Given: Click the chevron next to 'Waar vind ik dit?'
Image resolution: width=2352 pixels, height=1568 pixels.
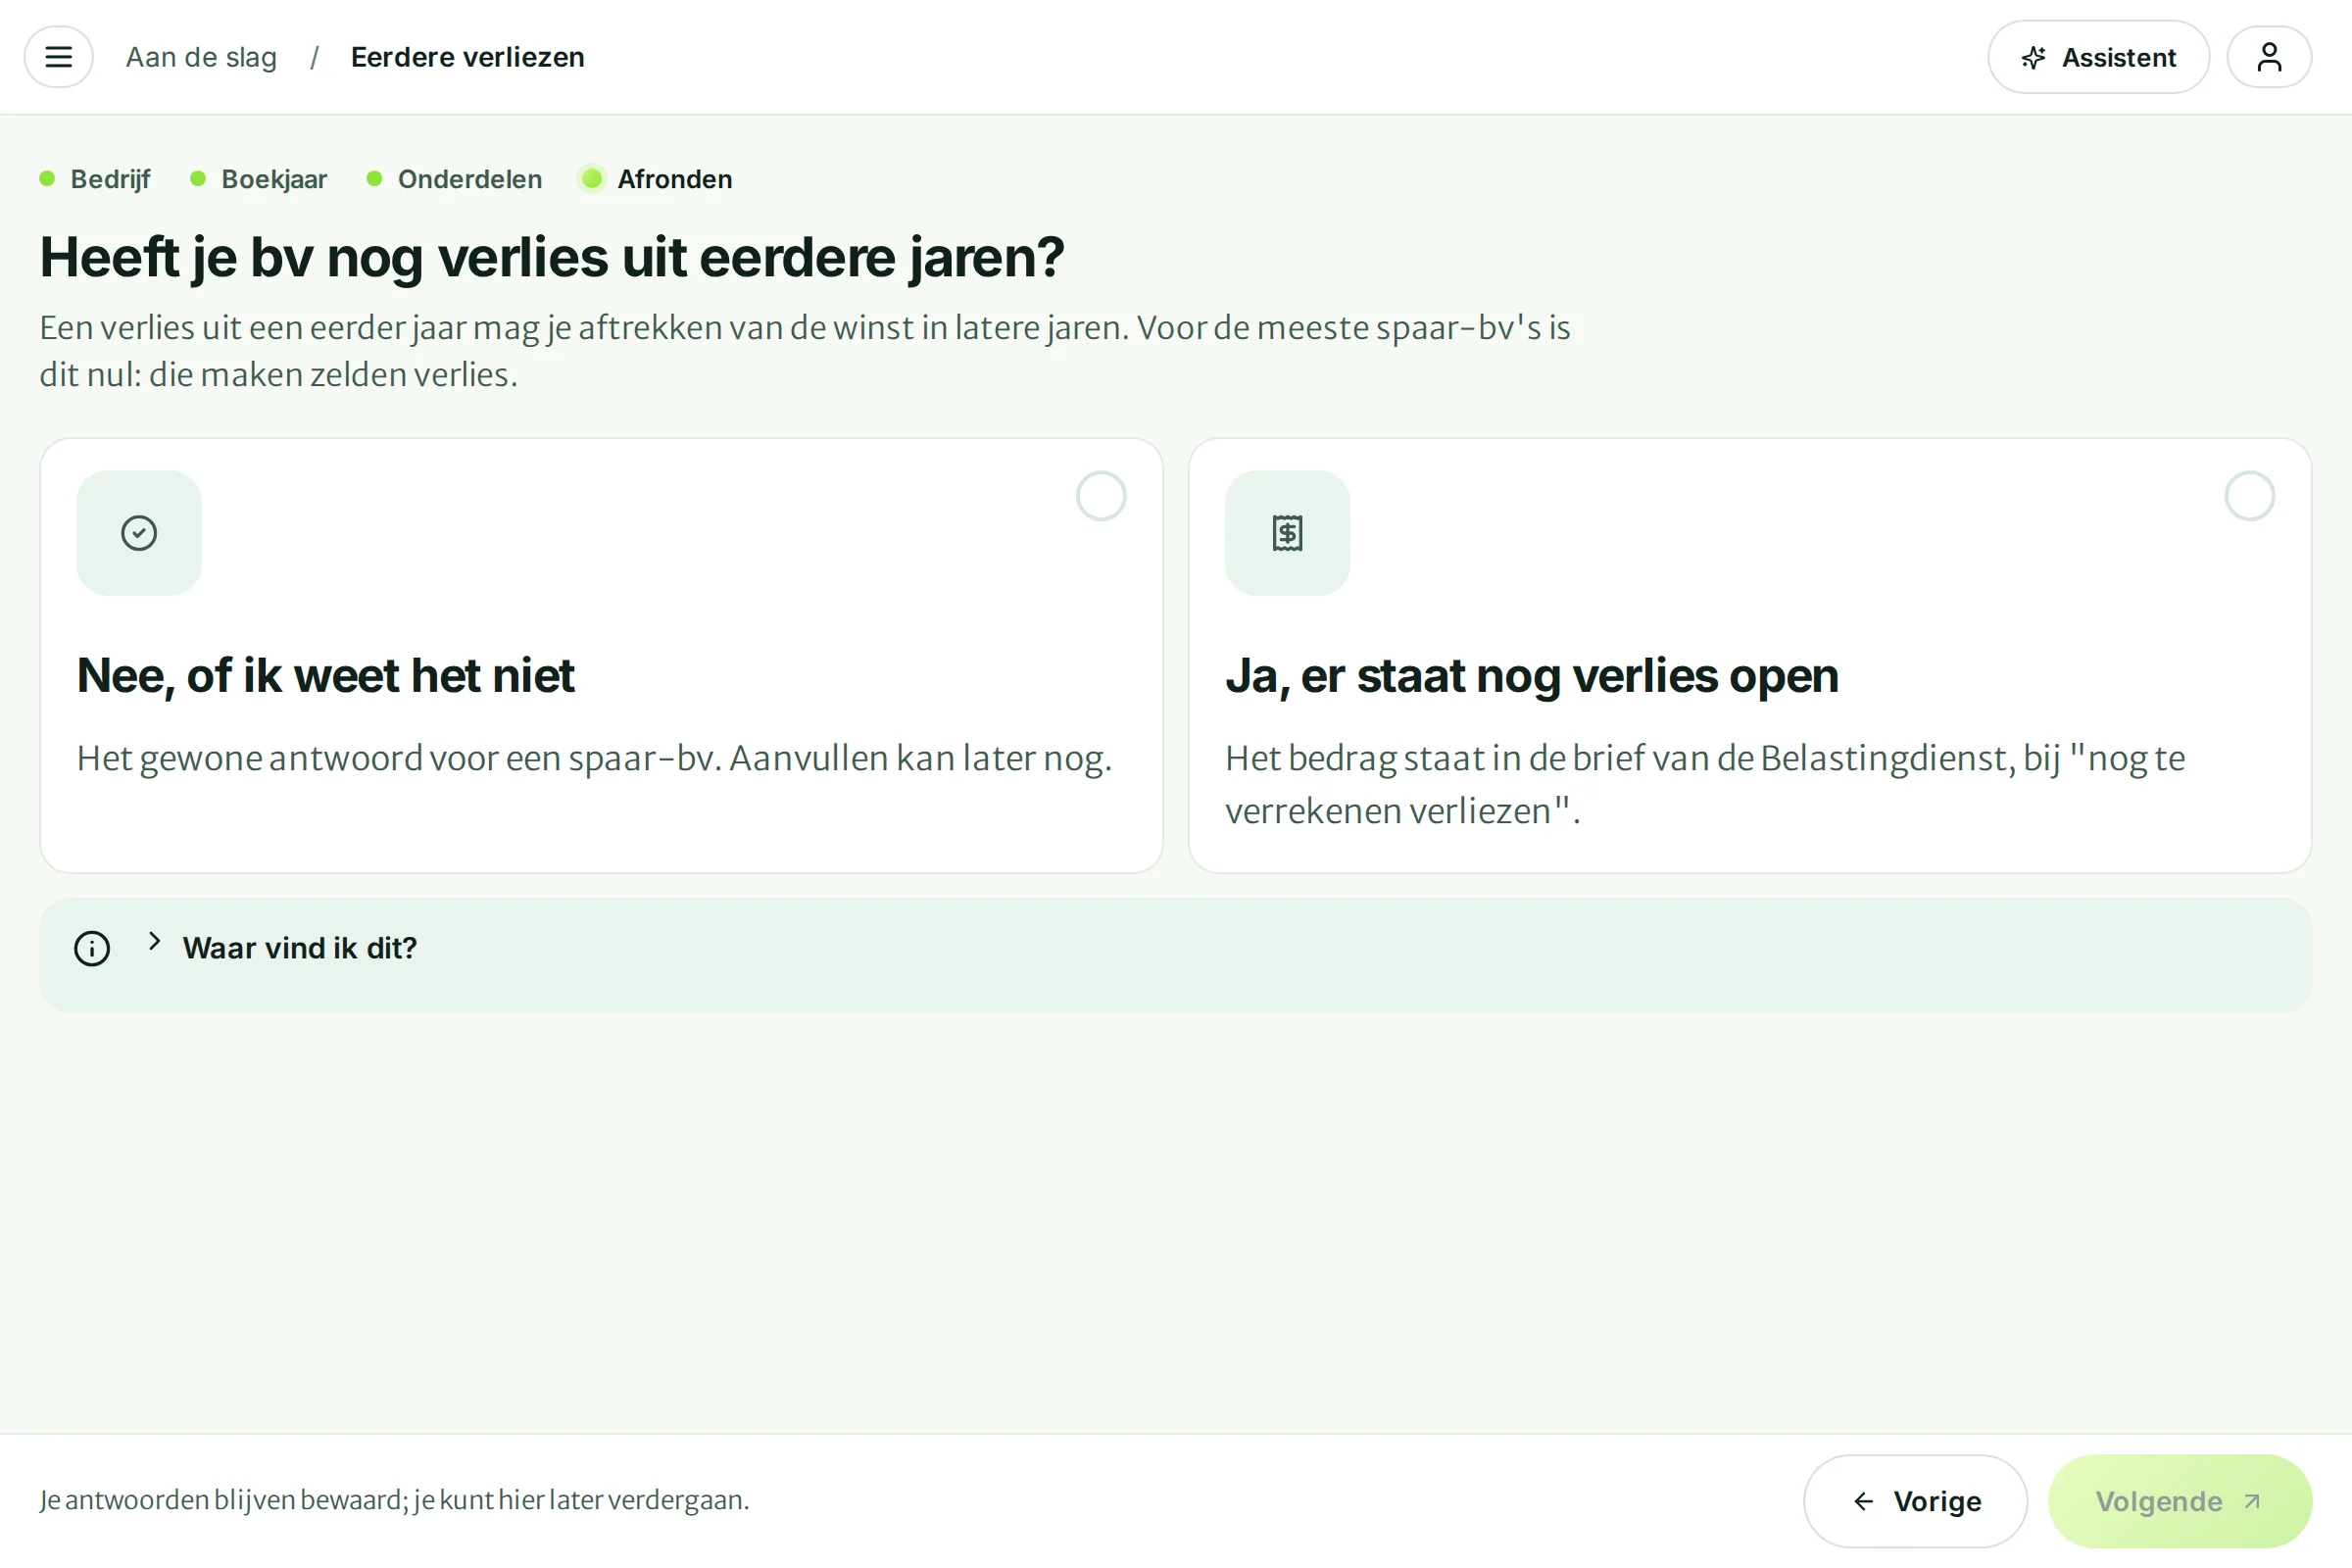Looking at the screenshot, I should (x=154, y=941).
